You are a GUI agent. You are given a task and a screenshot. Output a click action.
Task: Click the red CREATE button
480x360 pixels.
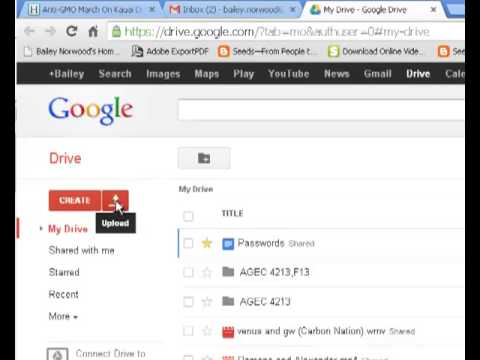point(75,200)
